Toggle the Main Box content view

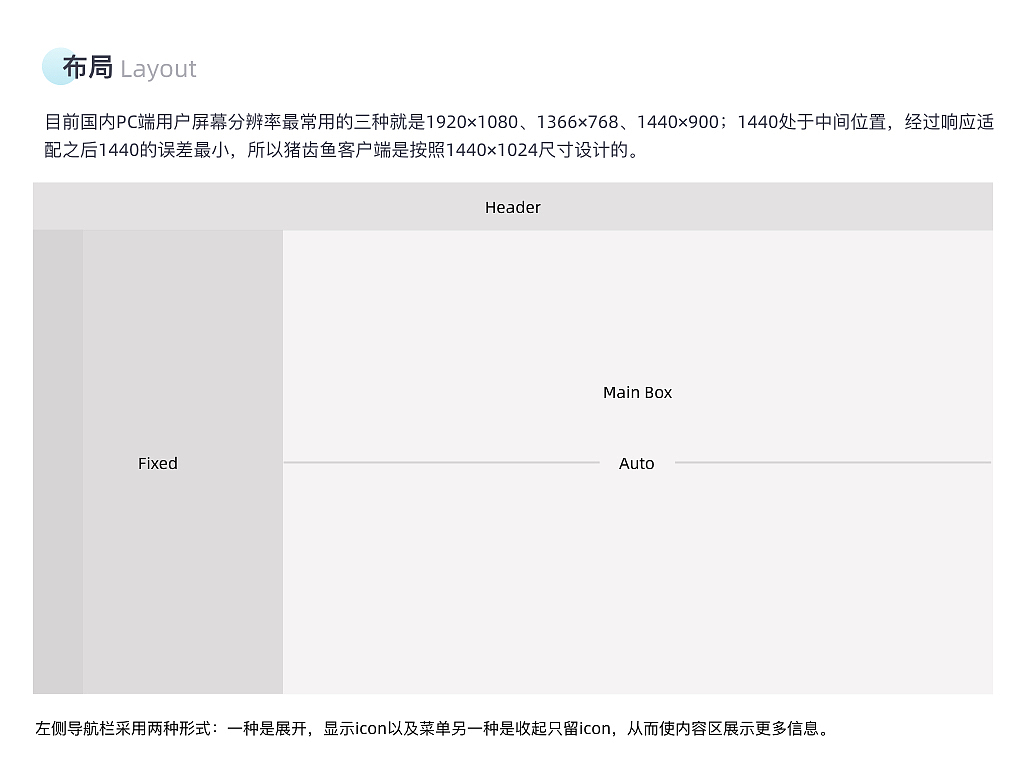tap(637, 392)
